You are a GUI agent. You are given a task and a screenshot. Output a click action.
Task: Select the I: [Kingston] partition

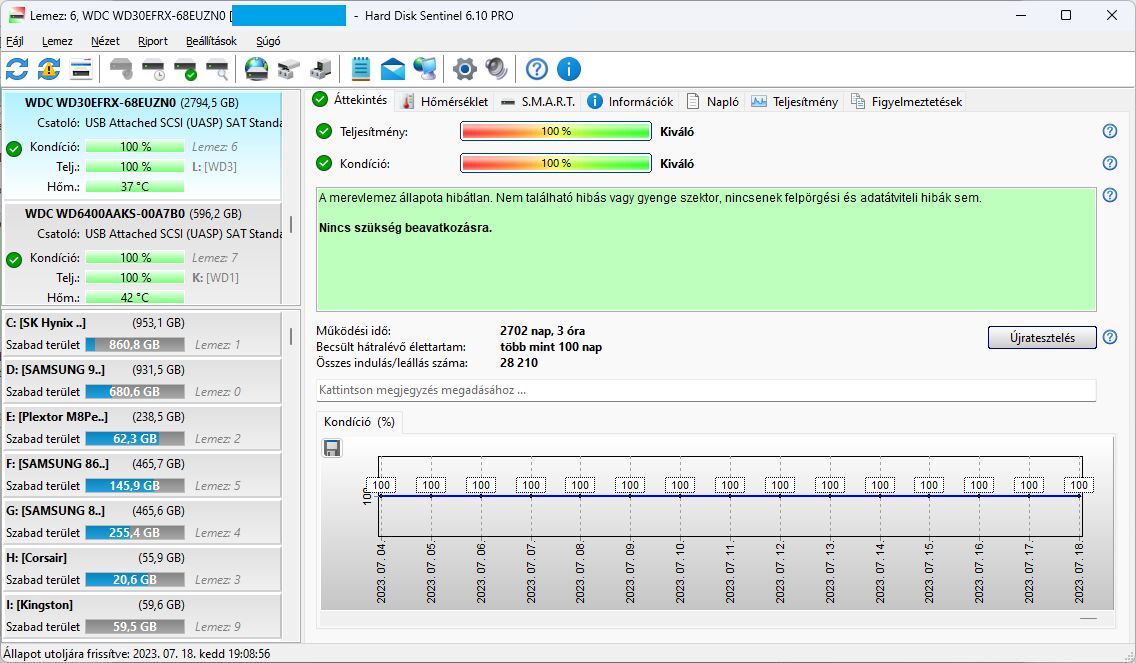[x=143, y=617]
